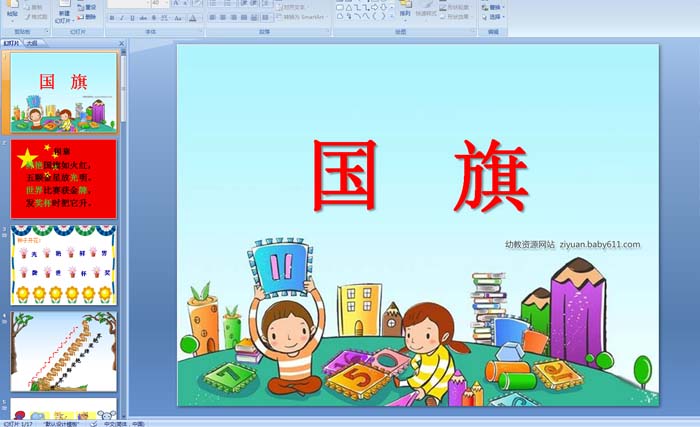Screen dimensions: 700x427
Task: Click the language indicator 中文 in the status bar
Action: (x=124, y=423)
